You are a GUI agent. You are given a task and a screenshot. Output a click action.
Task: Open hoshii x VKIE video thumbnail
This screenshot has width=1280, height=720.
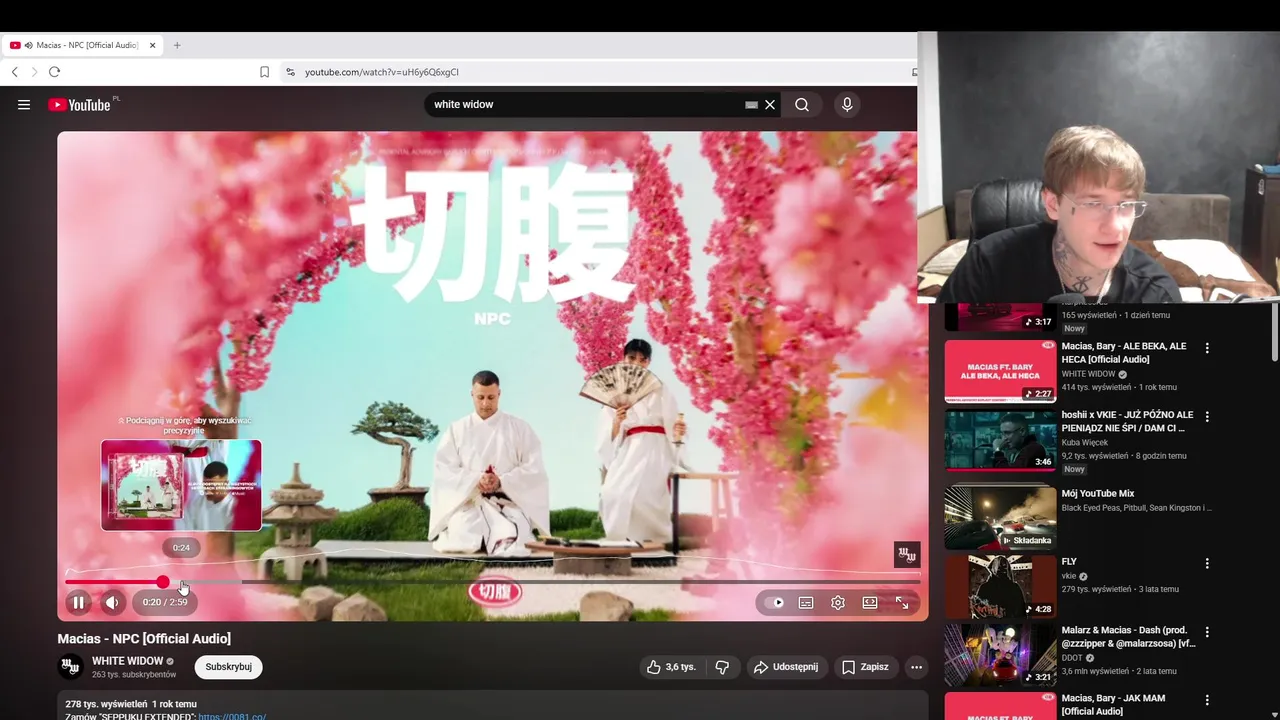coord(1000,439)
